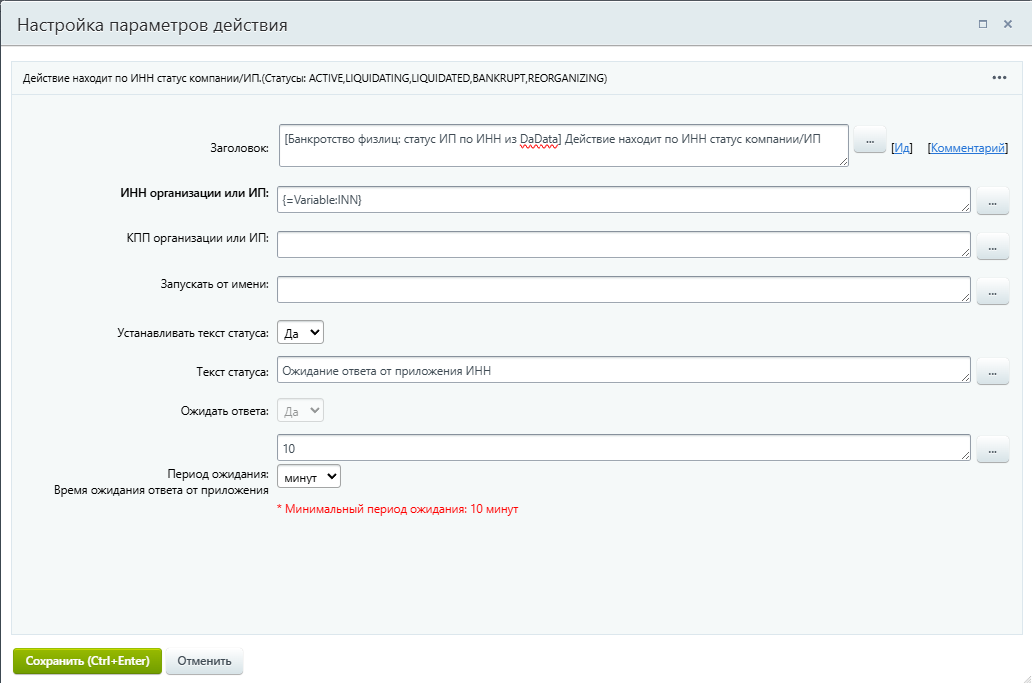Viewport: 1032px width, 683px height.
Task: Open the value picker for КПП организации или ИП
Action: pos(992,245)
